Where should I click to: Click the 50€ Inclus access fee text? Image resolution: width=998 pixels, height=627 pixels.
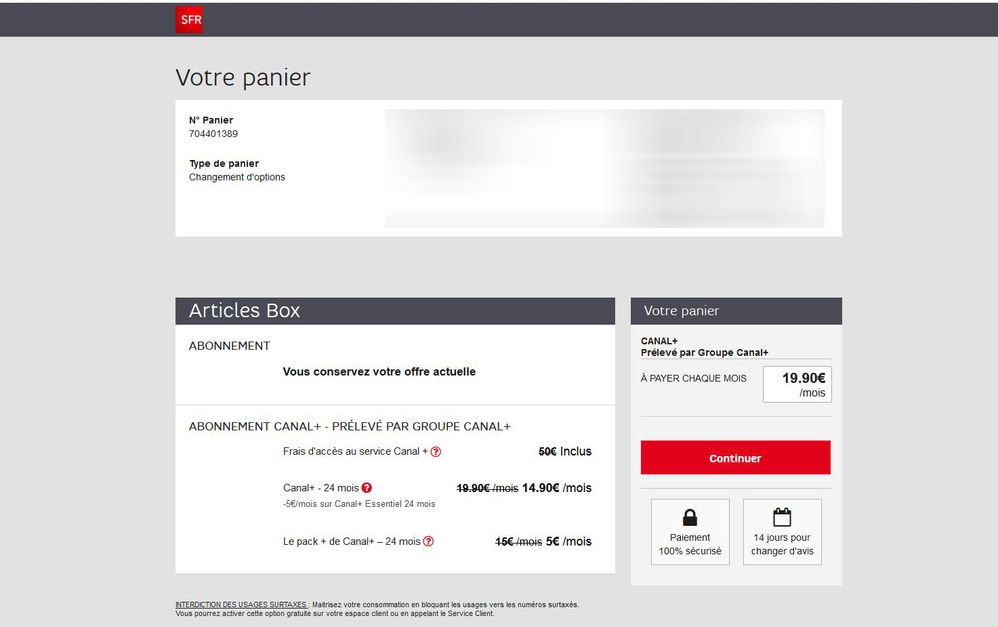pos(565,452)
